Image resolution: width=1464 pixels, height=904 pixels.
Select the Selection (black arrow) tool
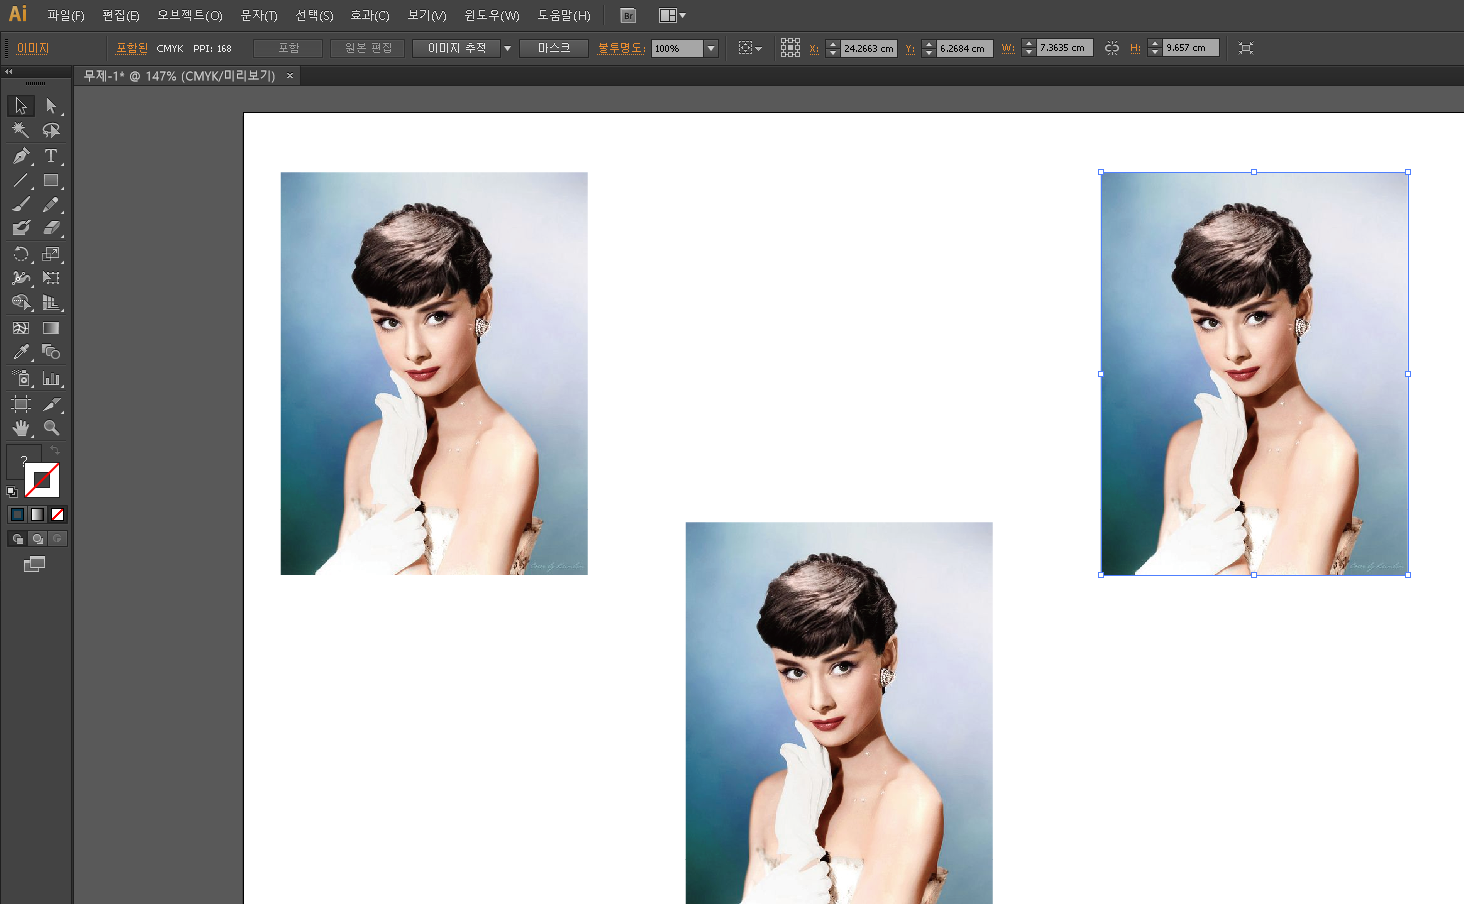pos(21,106)
